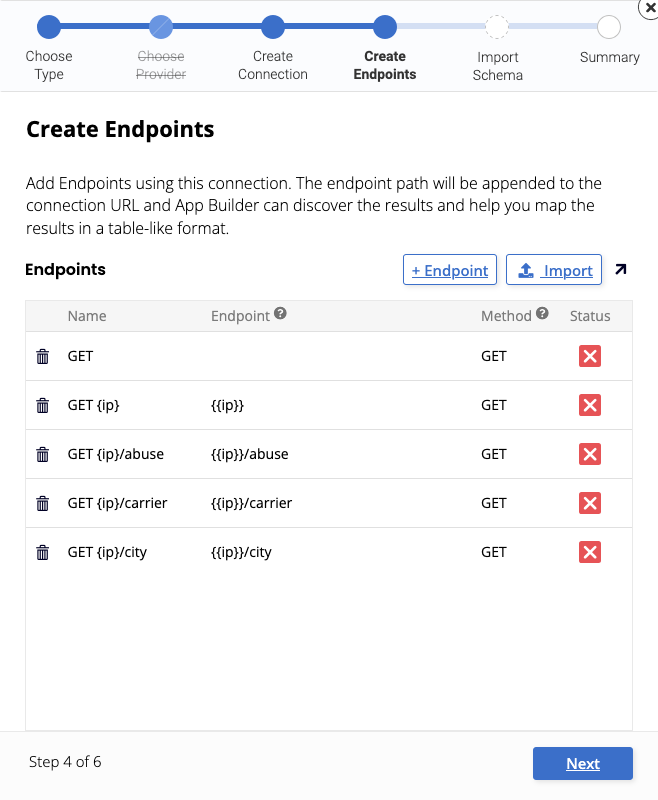Viewport: 658px width, 800px height.
Task: Jump ahead to the Summary step
Action: pyautogui.click(x=610, y=28)
